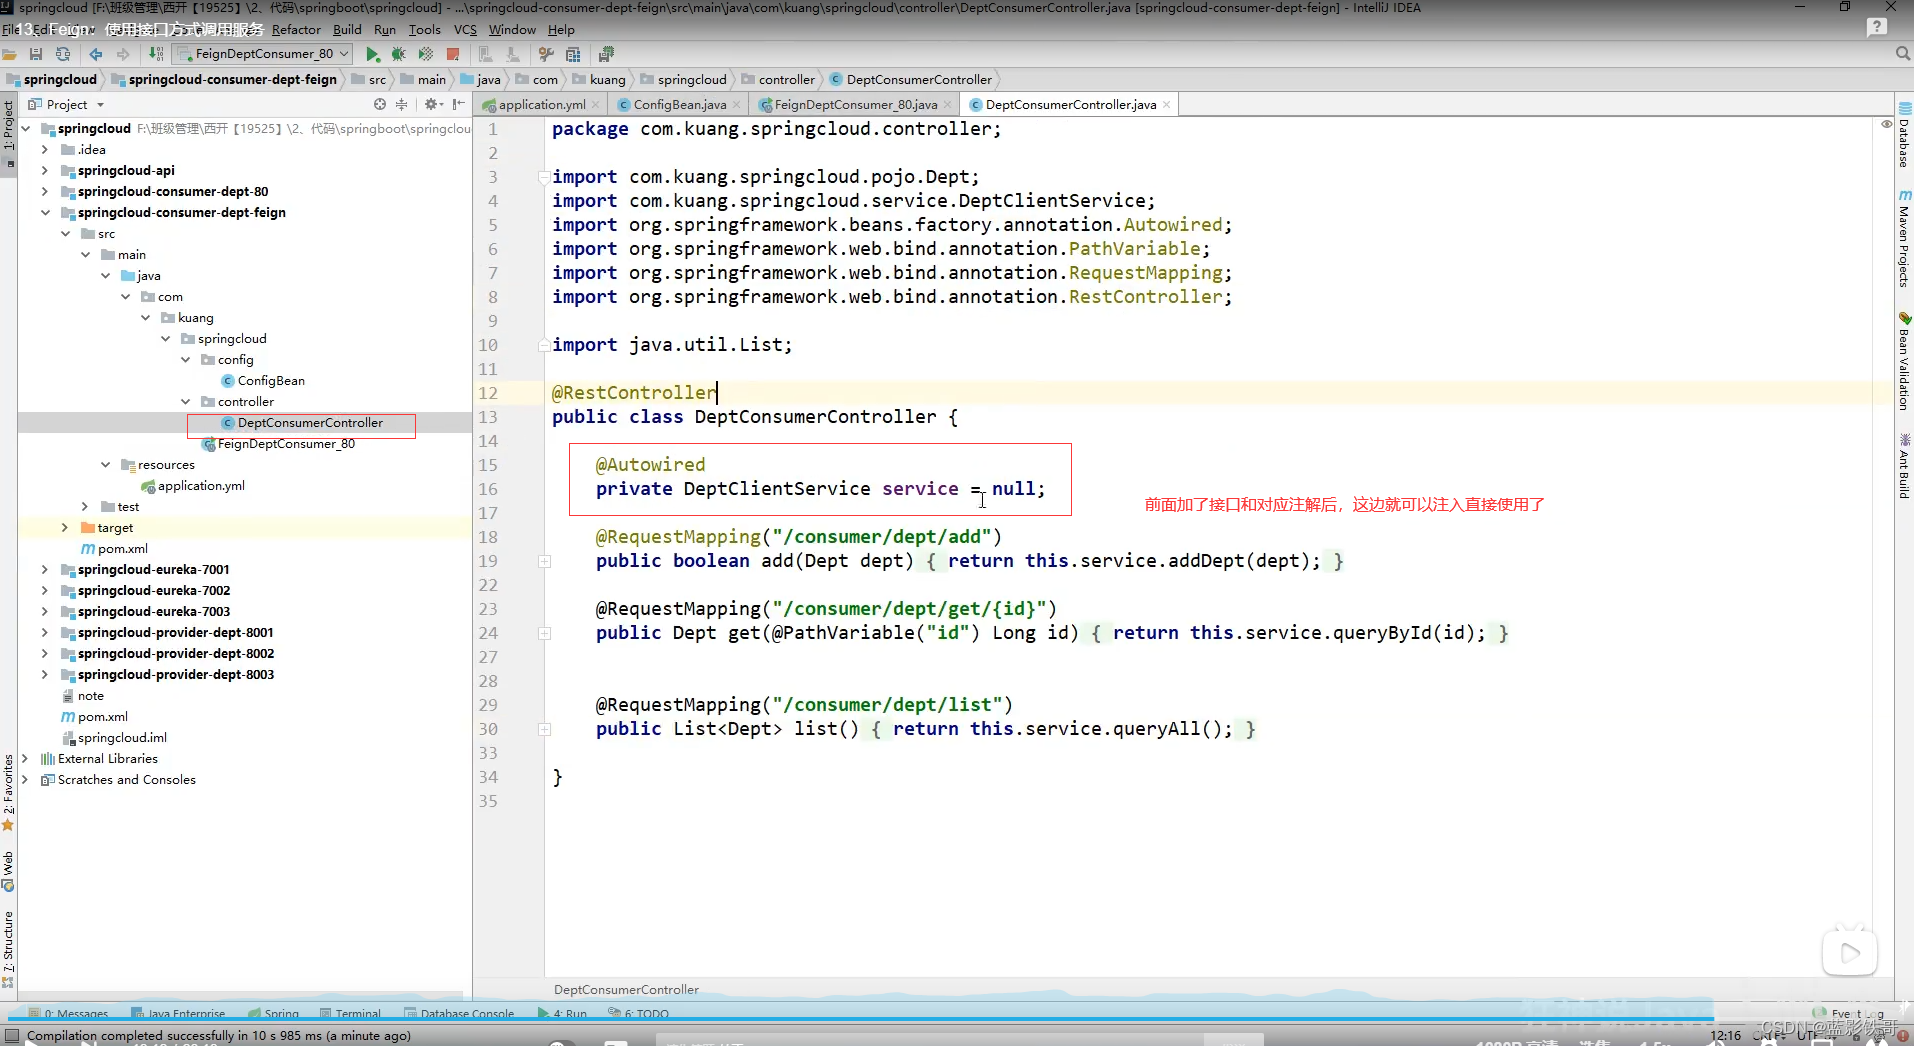This screenshot has width=1914, height=1046.
Task: Unfold the add method at line 19
Action: pos(545,561)
